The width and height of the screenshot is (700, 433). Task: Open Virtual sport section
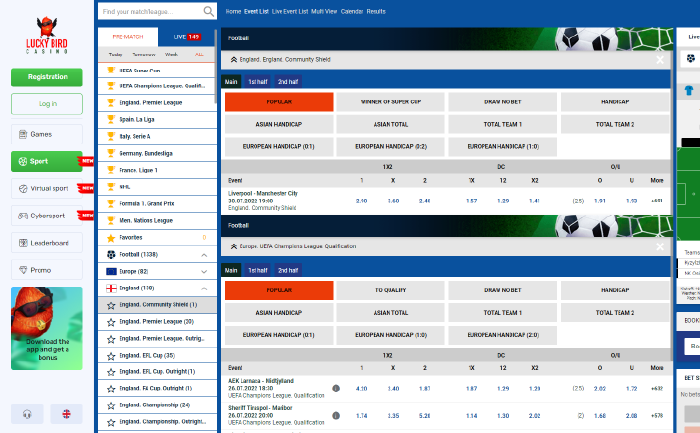pyautogui.click(x=47, y=188)
